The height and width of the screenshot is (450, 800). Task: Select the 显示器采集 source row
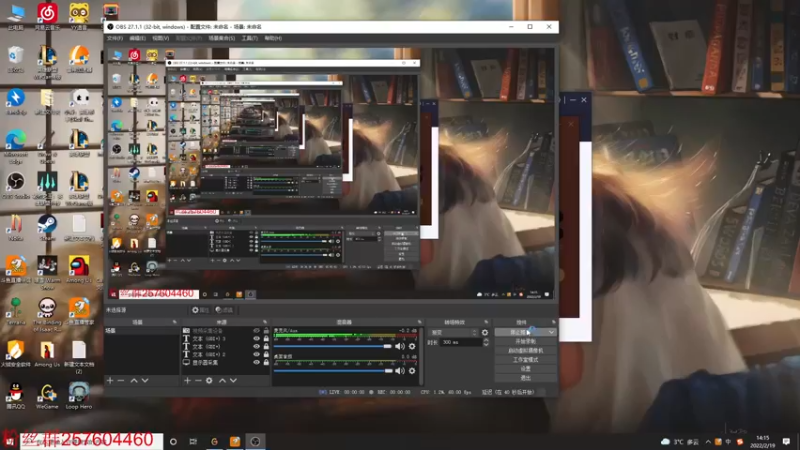(226, 362)
